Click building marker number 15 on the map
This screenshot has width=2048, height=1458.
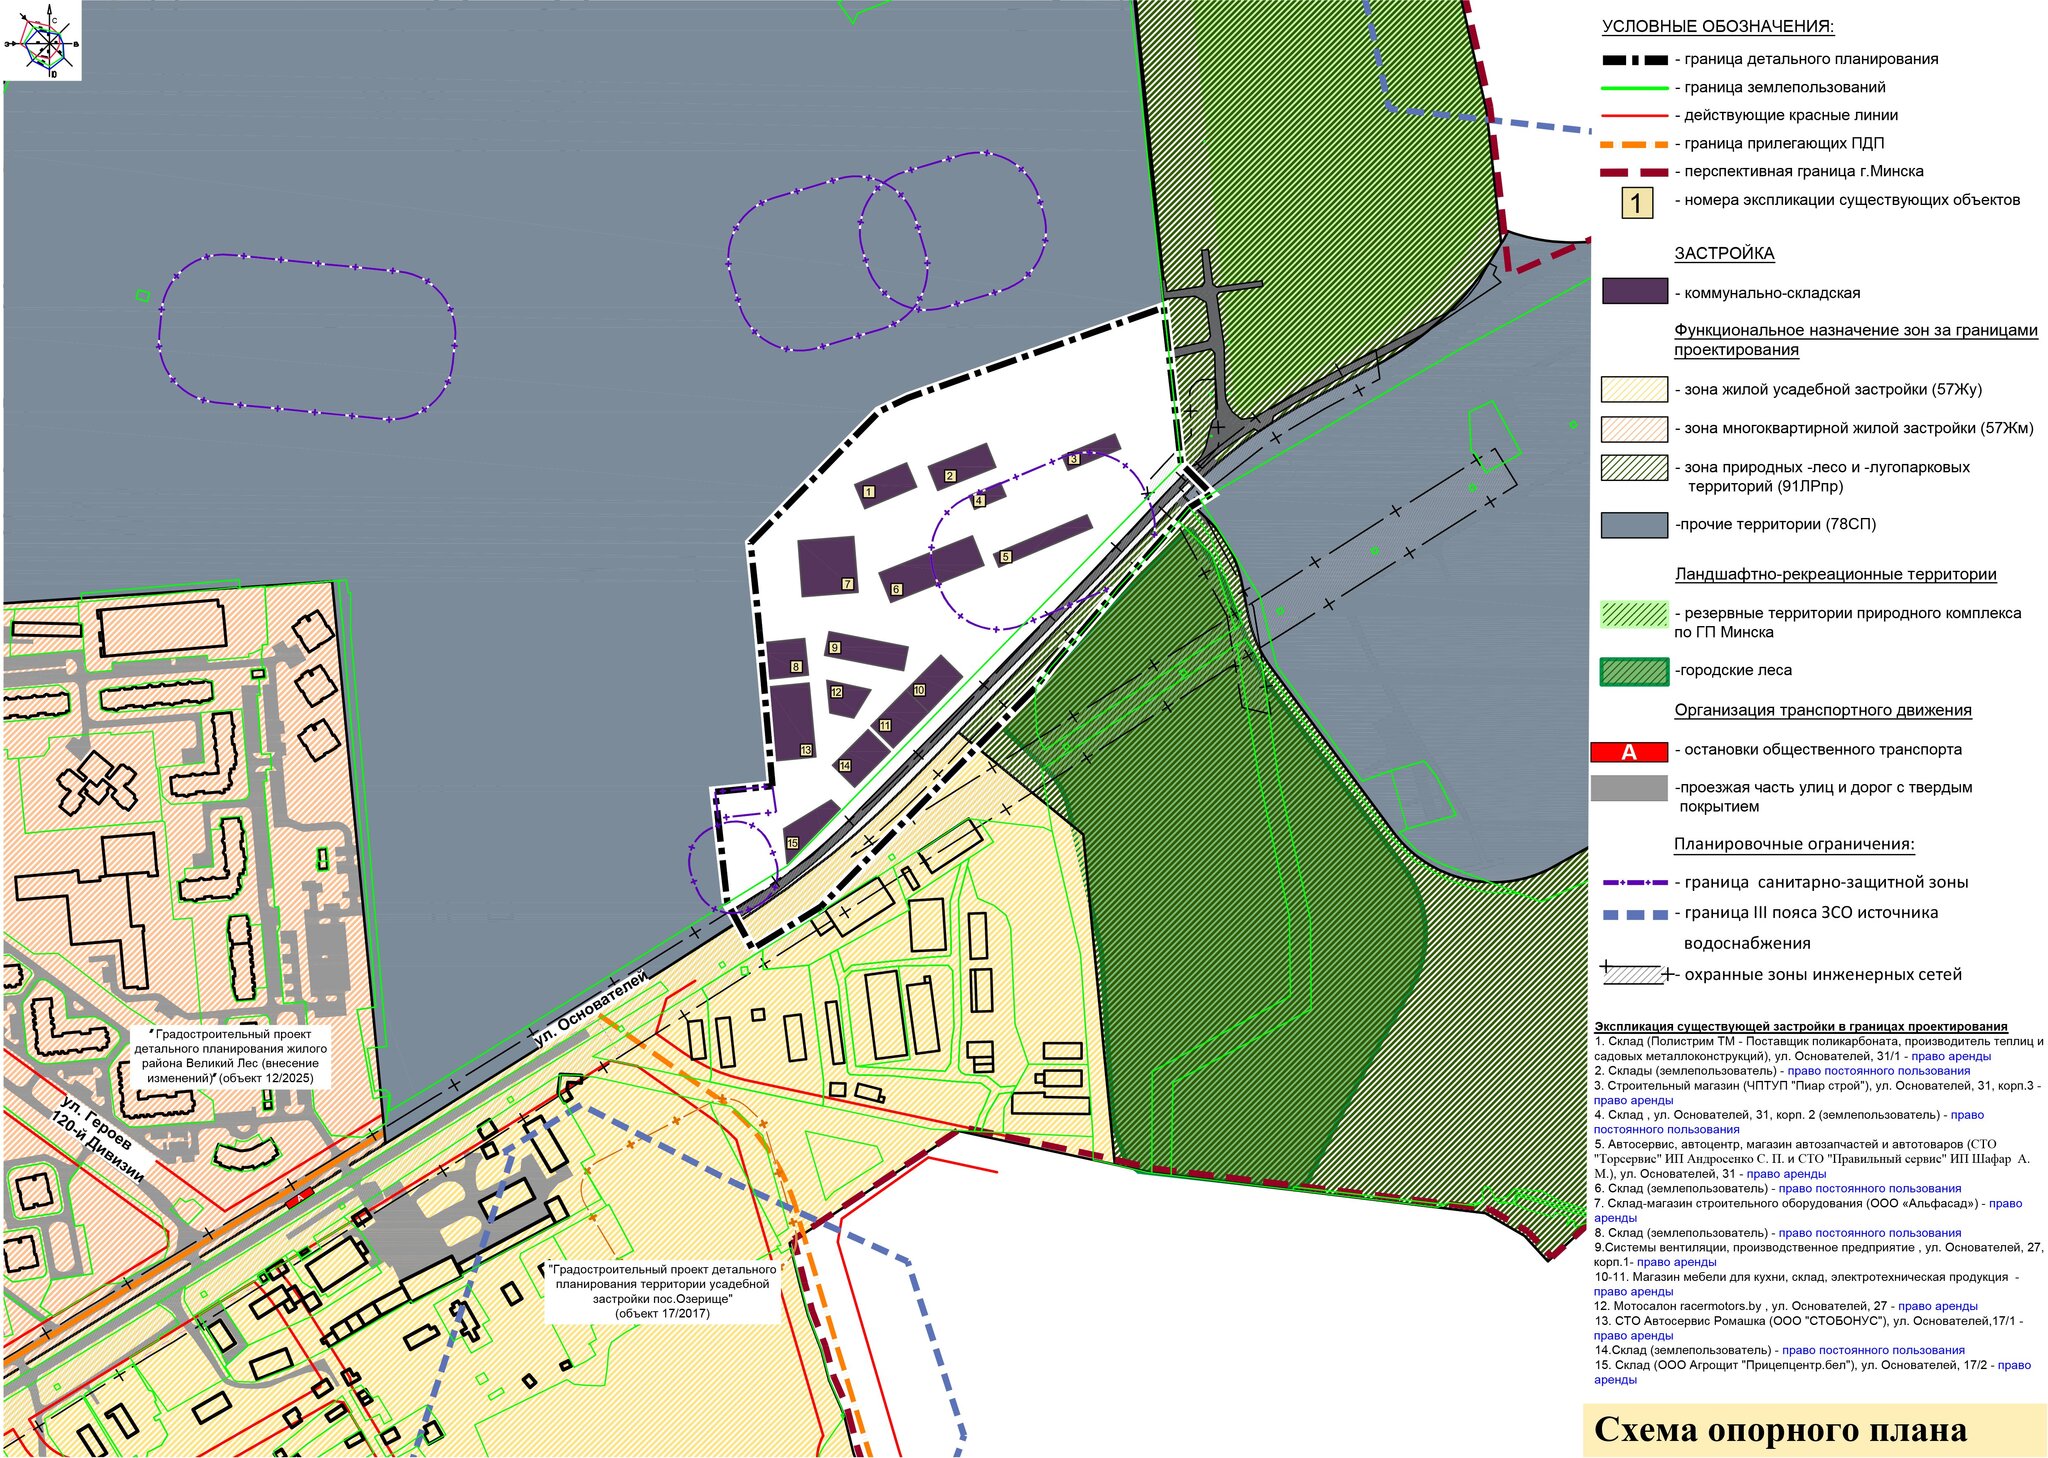tap(792, 843)
